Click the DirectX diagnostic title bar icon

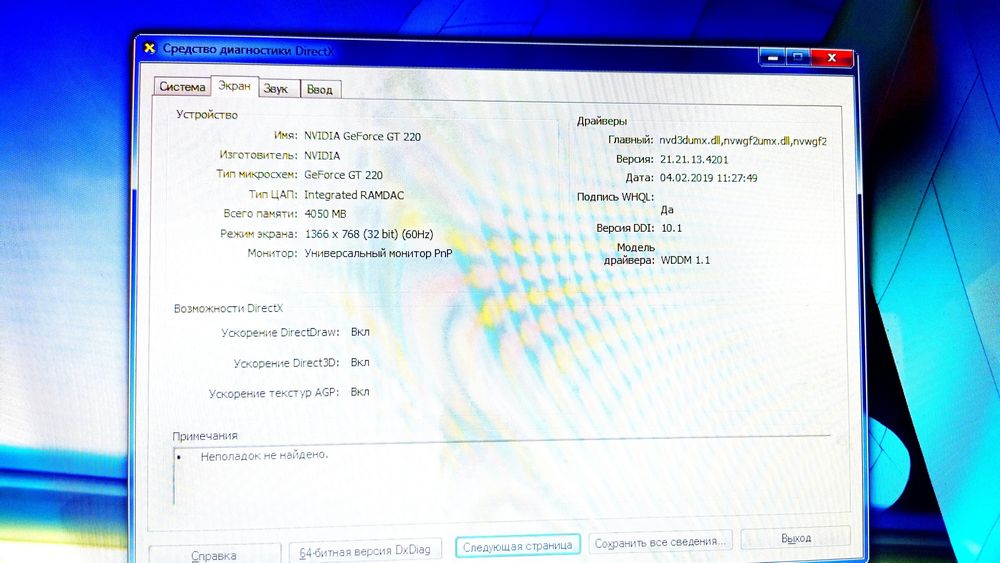click(x=149, y=48)
